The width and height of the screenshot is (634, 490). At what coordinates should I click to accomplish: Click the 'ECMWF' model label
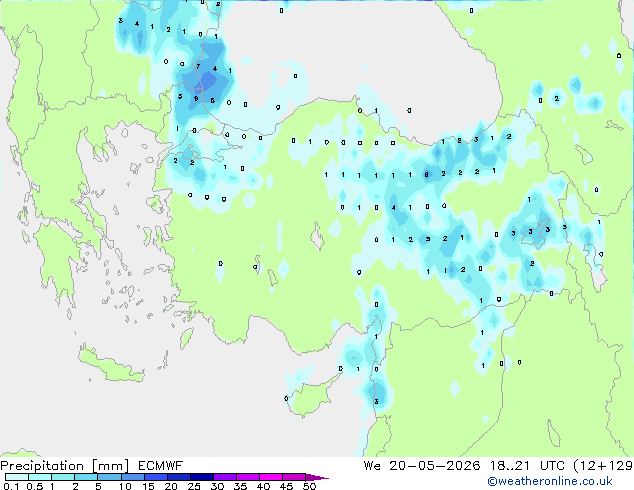pos(161,466)
